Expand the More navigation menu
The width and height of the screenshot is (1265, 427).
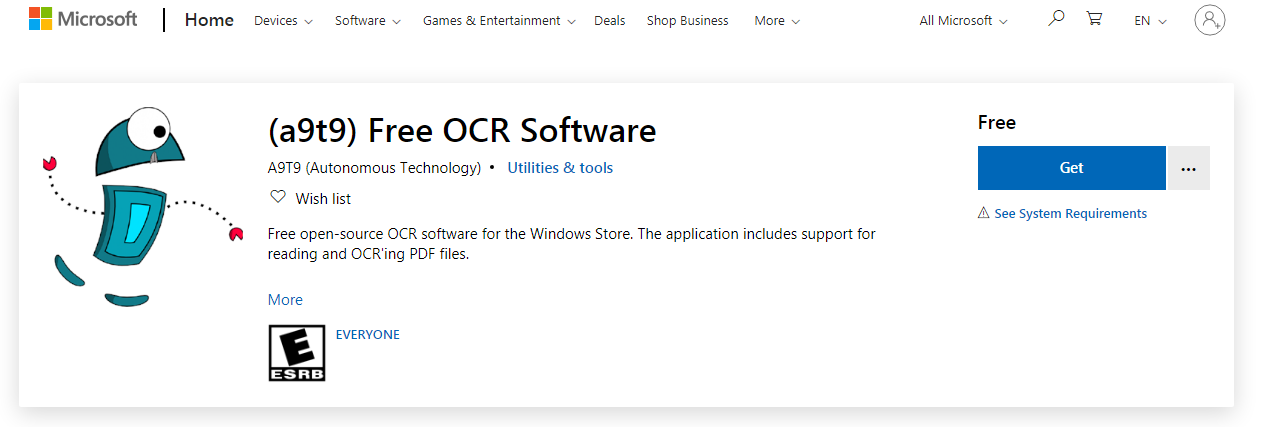point(776,21)
